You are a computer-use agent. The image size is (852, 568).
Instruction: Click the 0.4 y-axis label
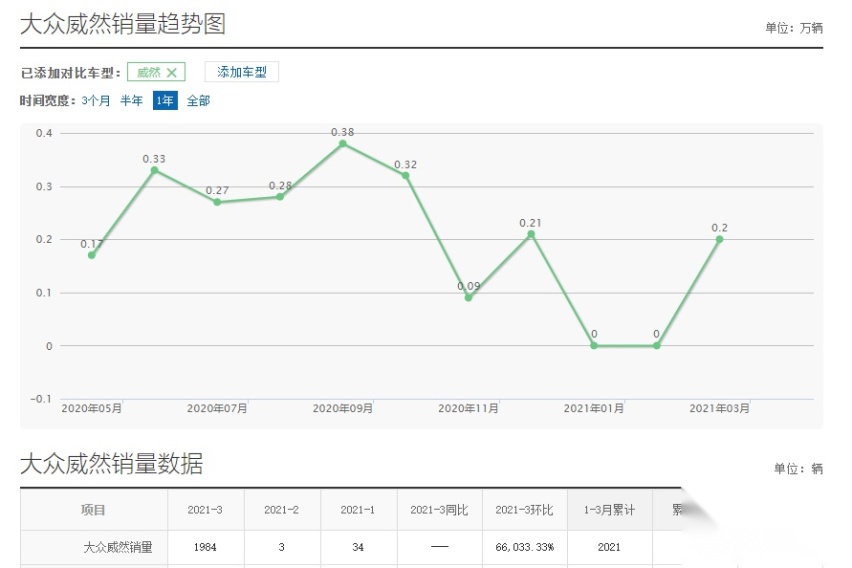[x=44, y=133]
